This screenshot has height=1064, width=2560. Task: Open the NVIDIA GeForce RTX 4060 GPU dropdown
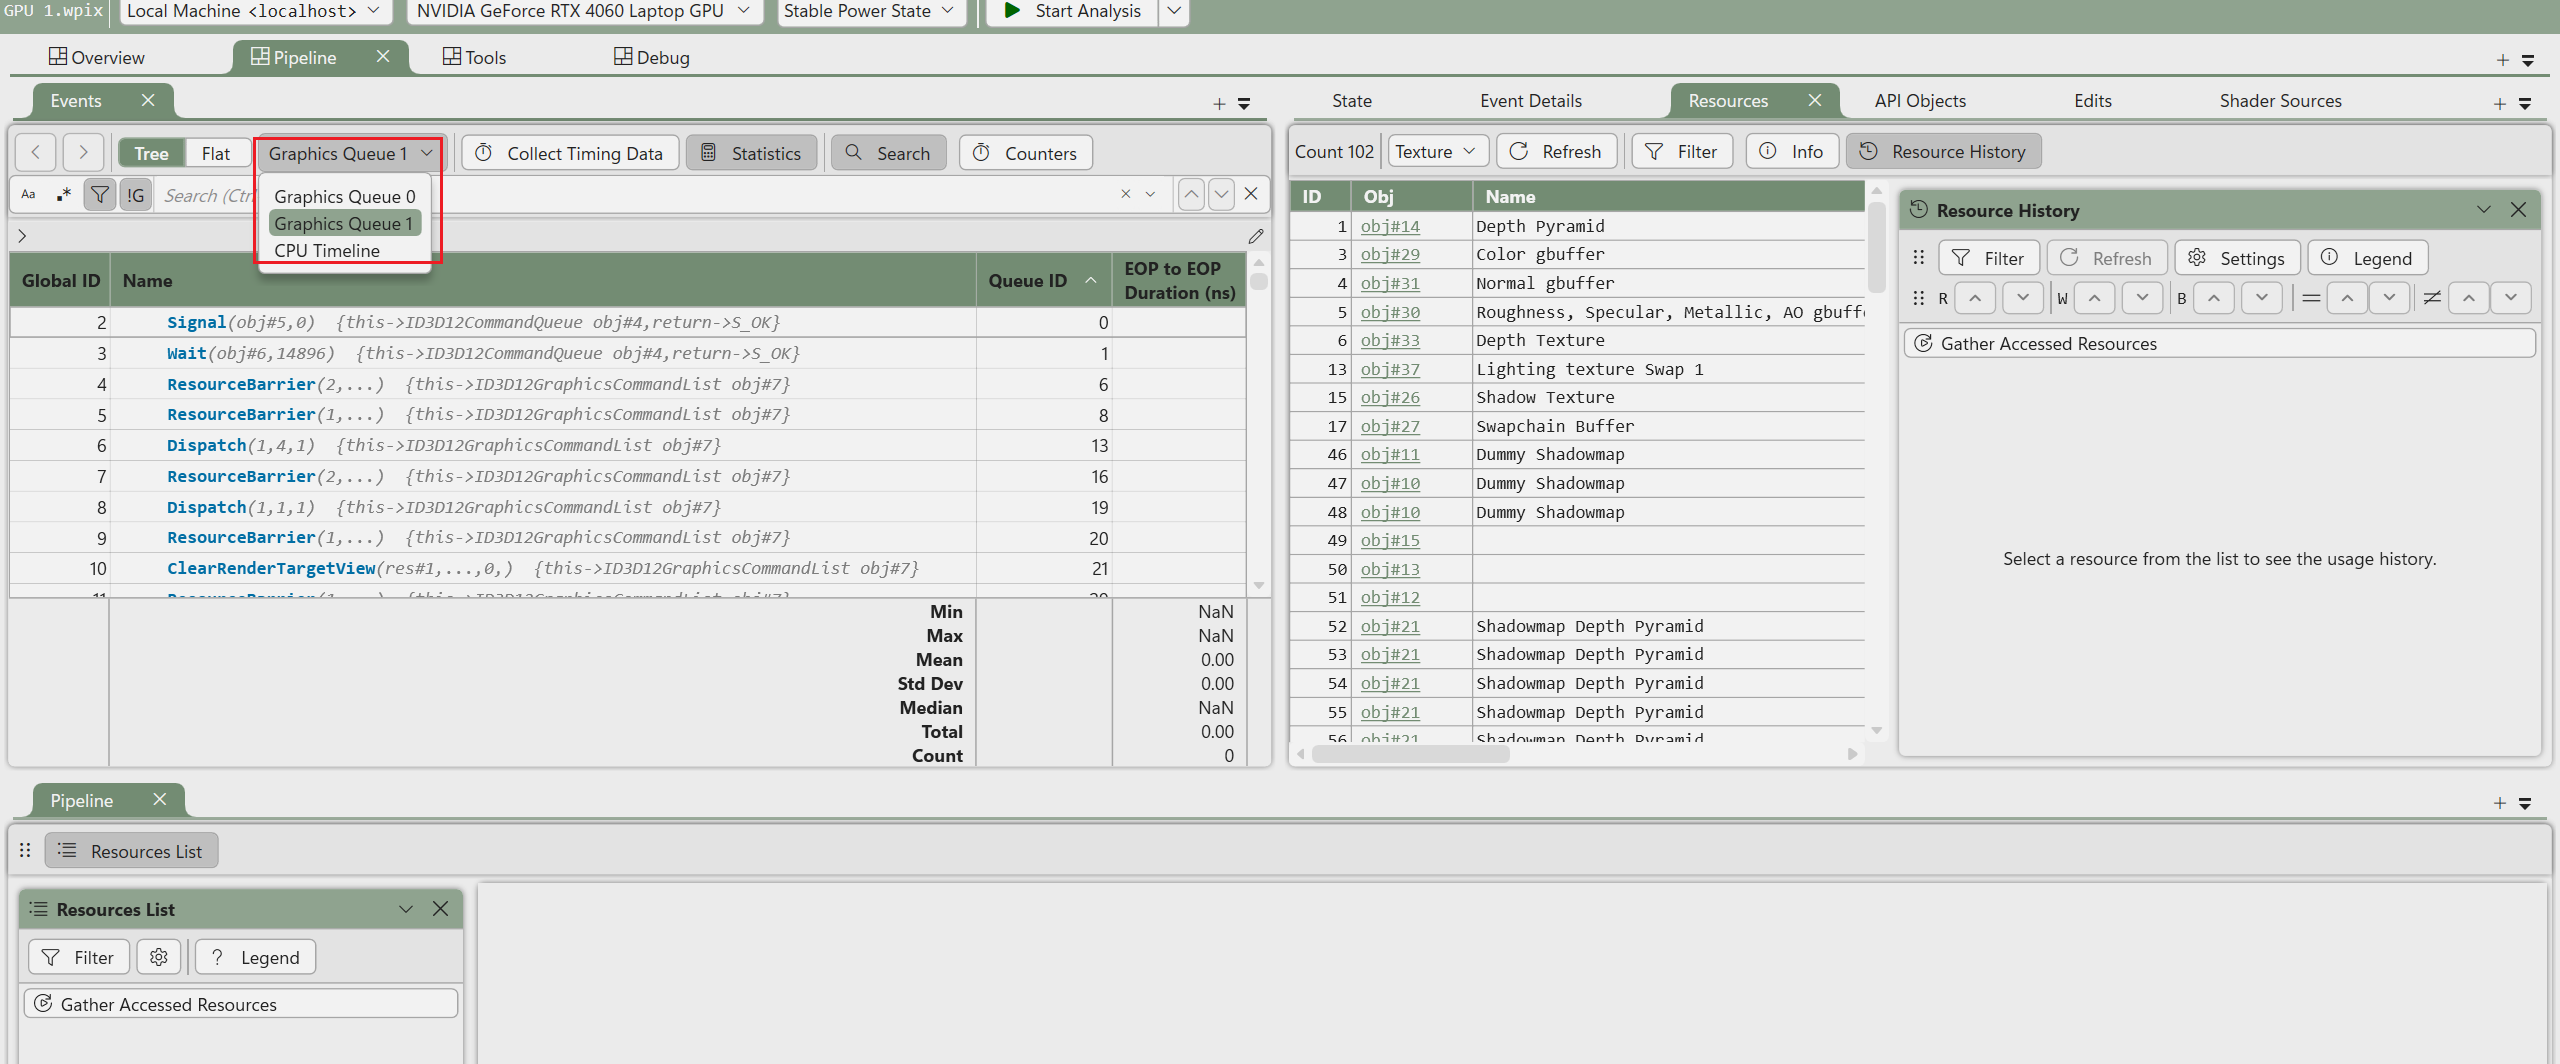point(585,11)
